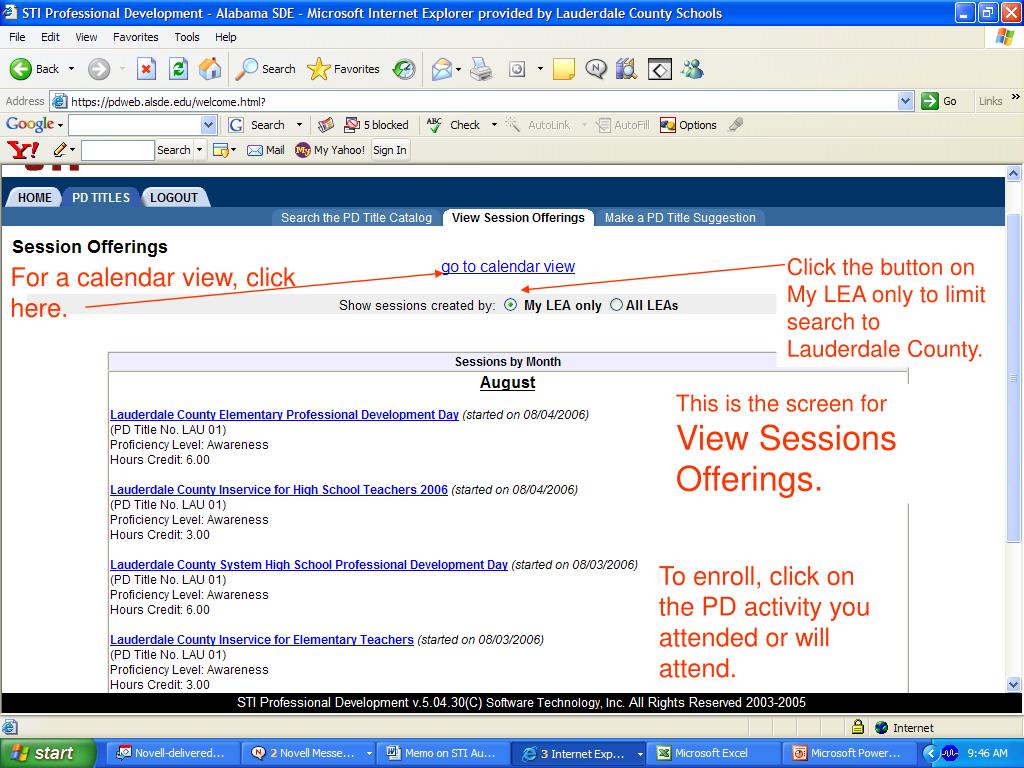Click the IE Back arrow button
The width and height of the screenshot is (1024, 768).
coord(34,69)
